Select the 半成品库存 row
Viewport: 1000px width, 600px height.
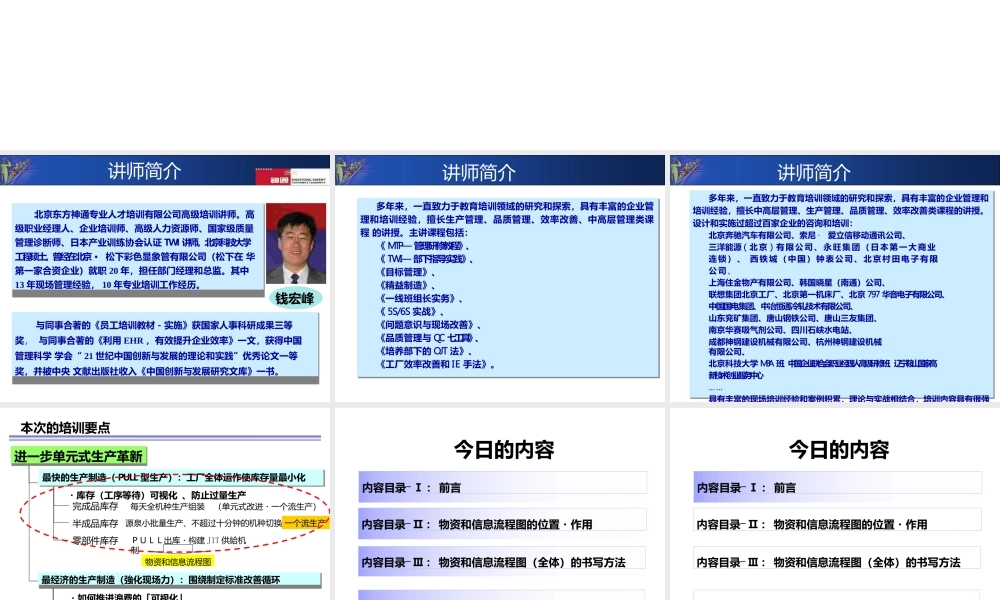[200, 523]
